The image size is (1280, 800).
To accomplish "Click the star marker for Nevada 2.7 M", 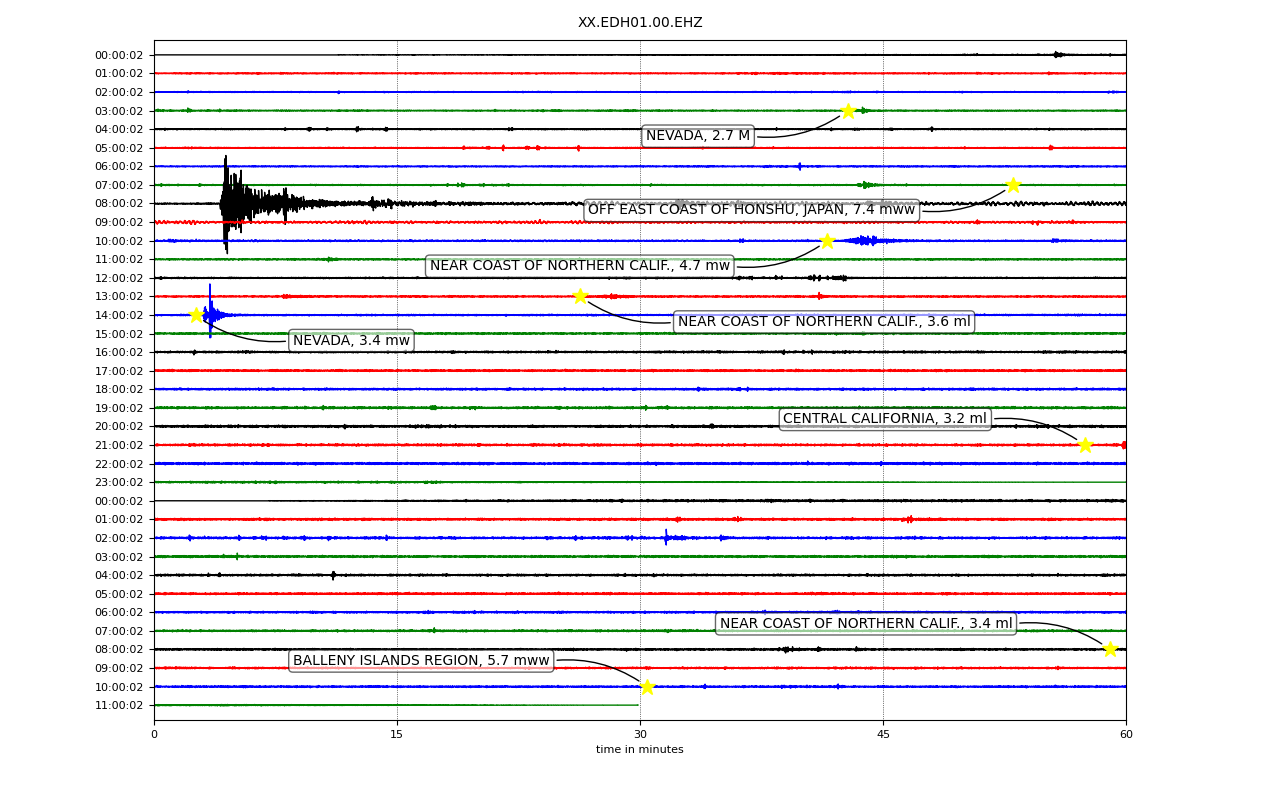I will (x=848, y=111).
